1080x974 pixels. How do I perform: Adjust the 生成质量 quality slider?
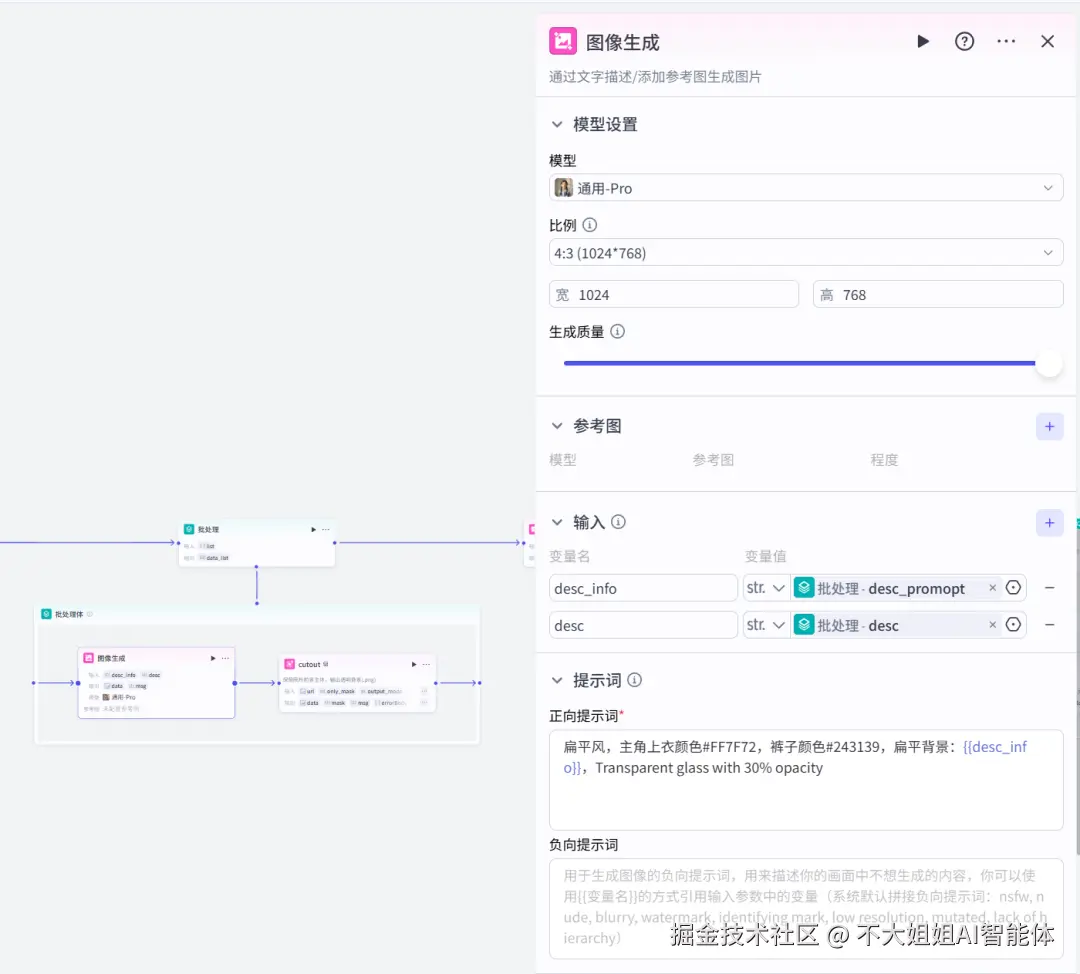pyautogui.click(x=1047, y=364)
